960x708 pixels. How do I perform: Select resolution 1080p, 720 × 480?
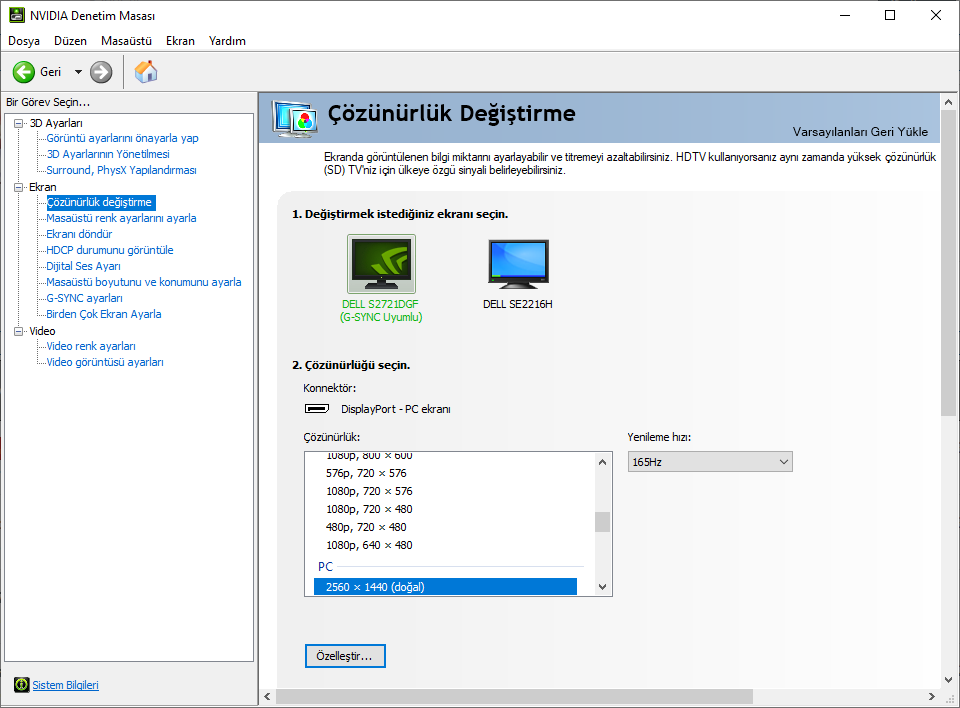[x=369, y=509]
